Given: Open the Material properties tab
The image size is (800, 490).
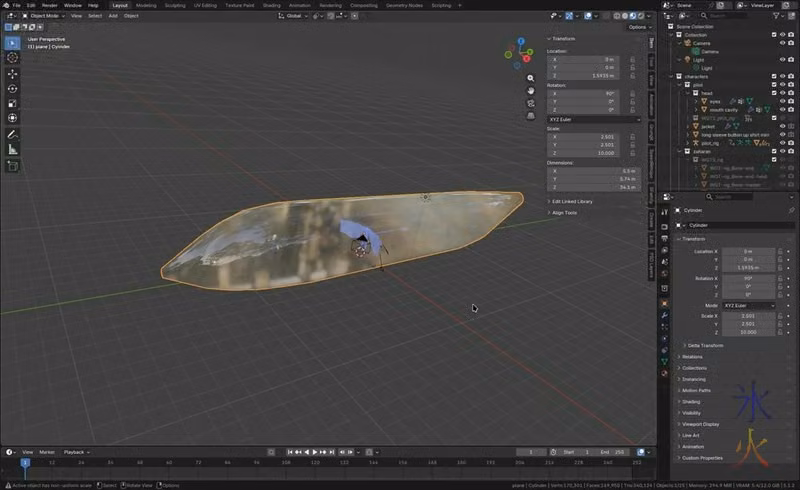Looking at the screenshot, I should point(664,373).
